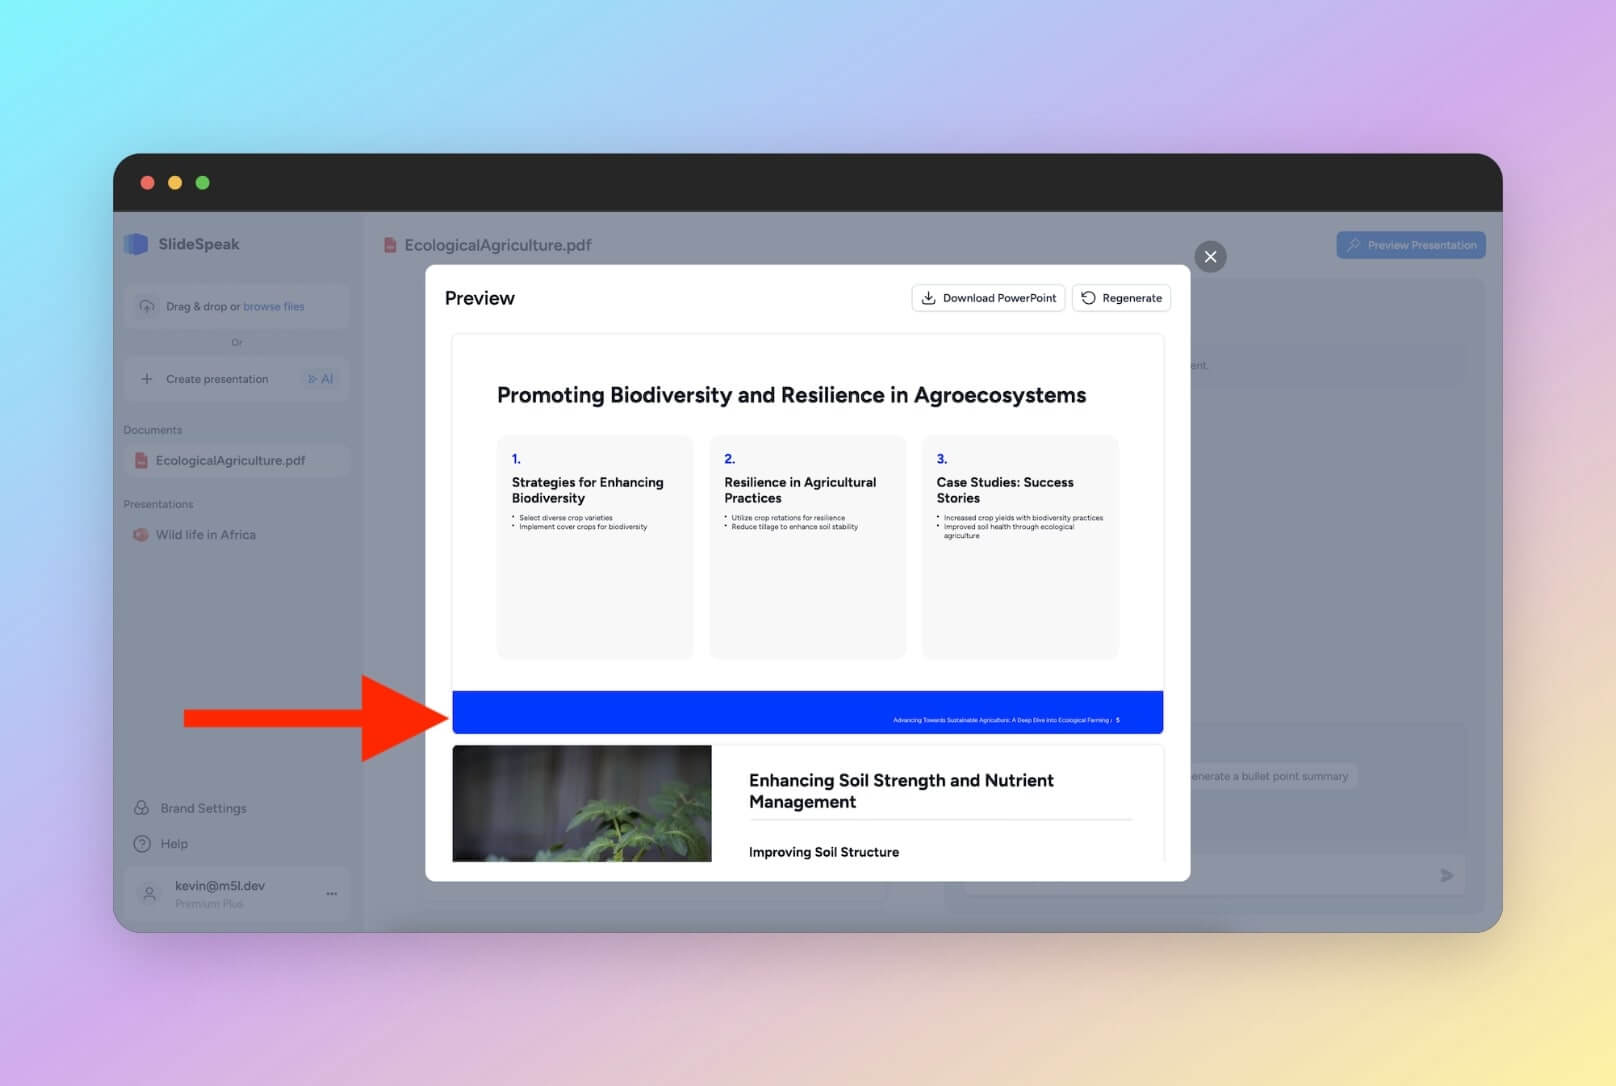Click the SlideSpeak logo icon
The image size is (1616, 1086).
(136, 244)
